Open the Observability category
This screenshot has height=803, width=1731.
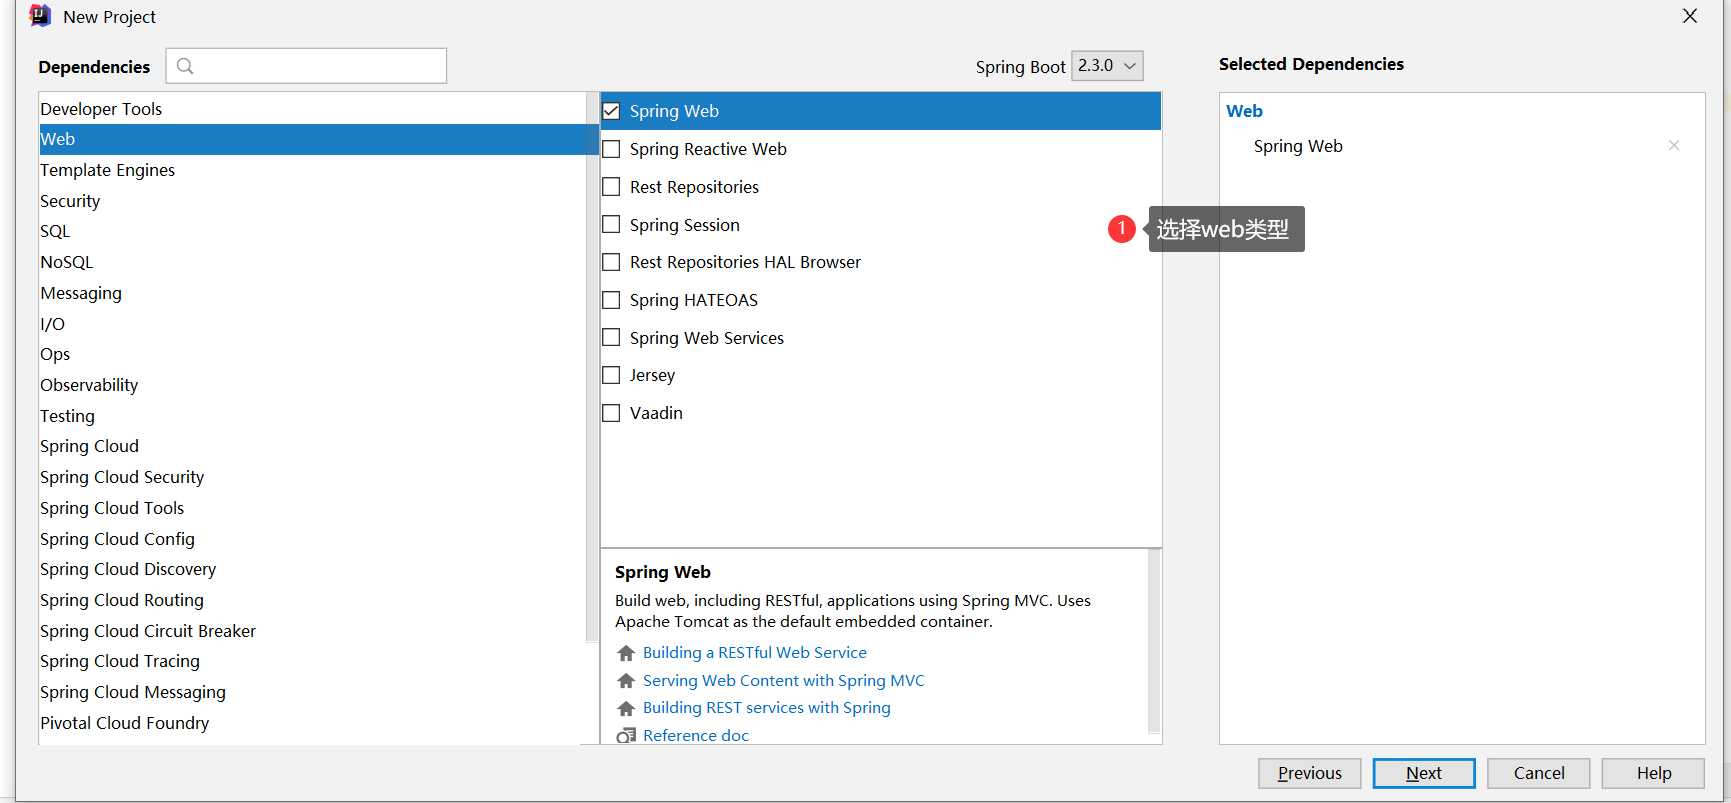[312, 385]
